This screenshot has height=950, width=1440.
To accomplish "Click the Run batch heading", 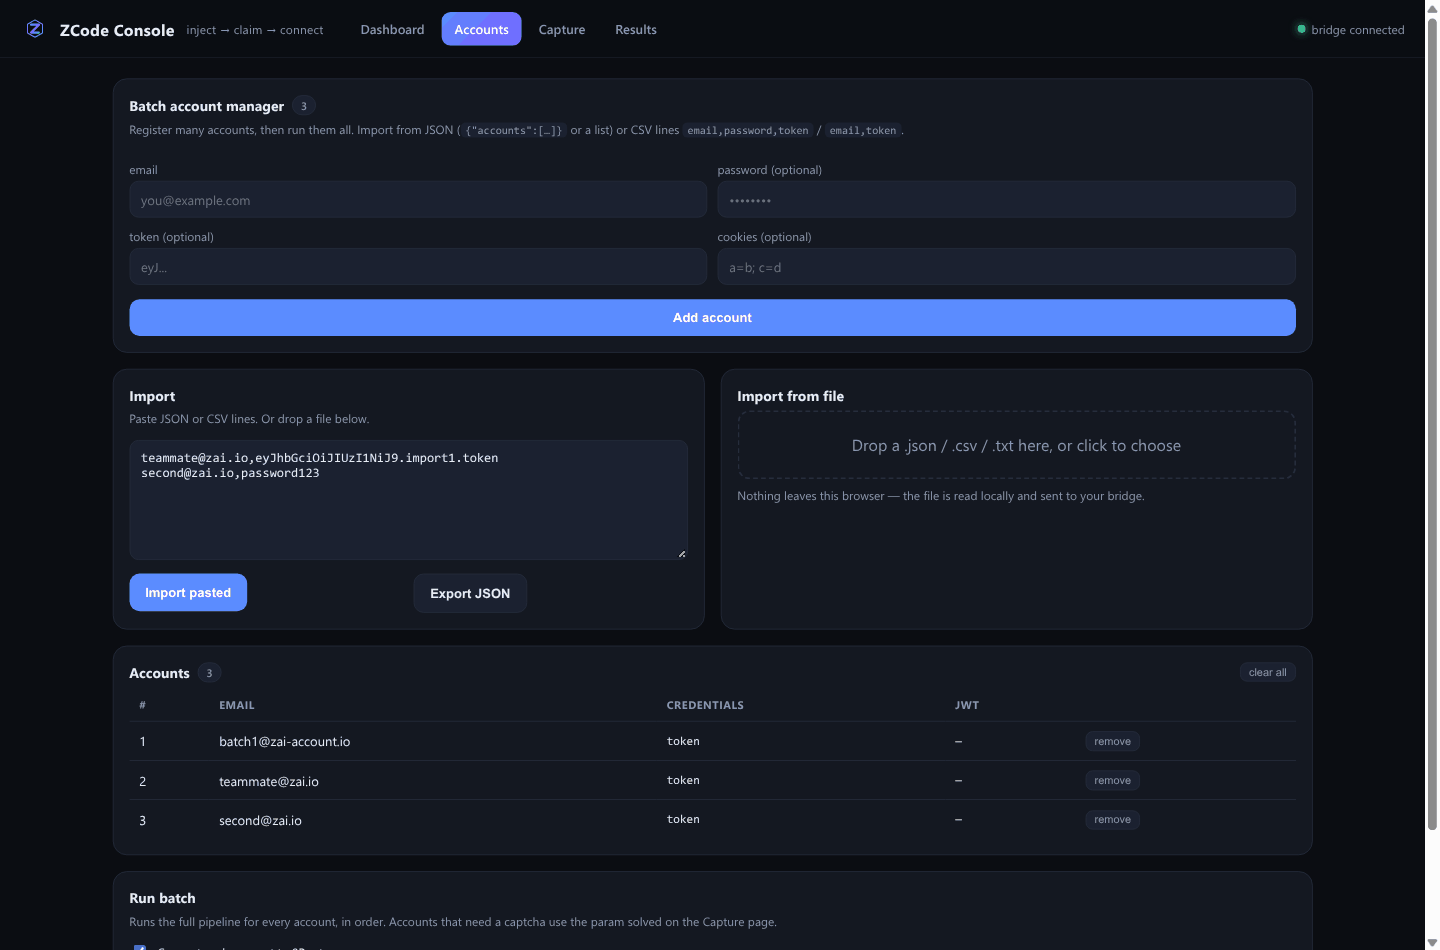I will tap(162, 898).
